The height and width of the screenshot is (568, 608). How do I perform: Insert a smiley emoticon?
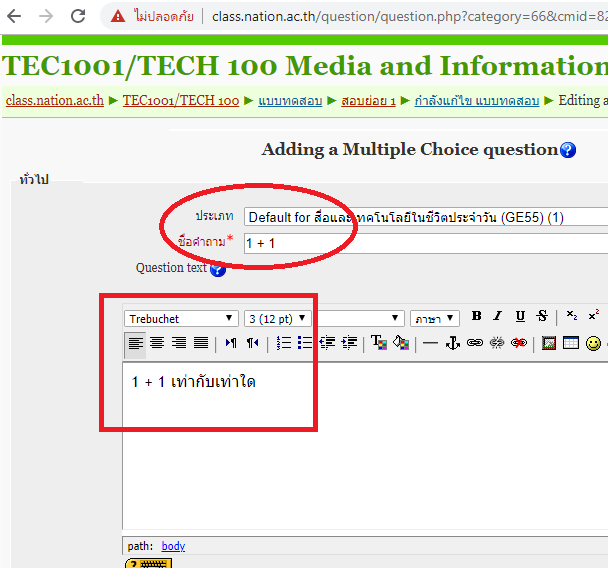[x=594, y=343]
